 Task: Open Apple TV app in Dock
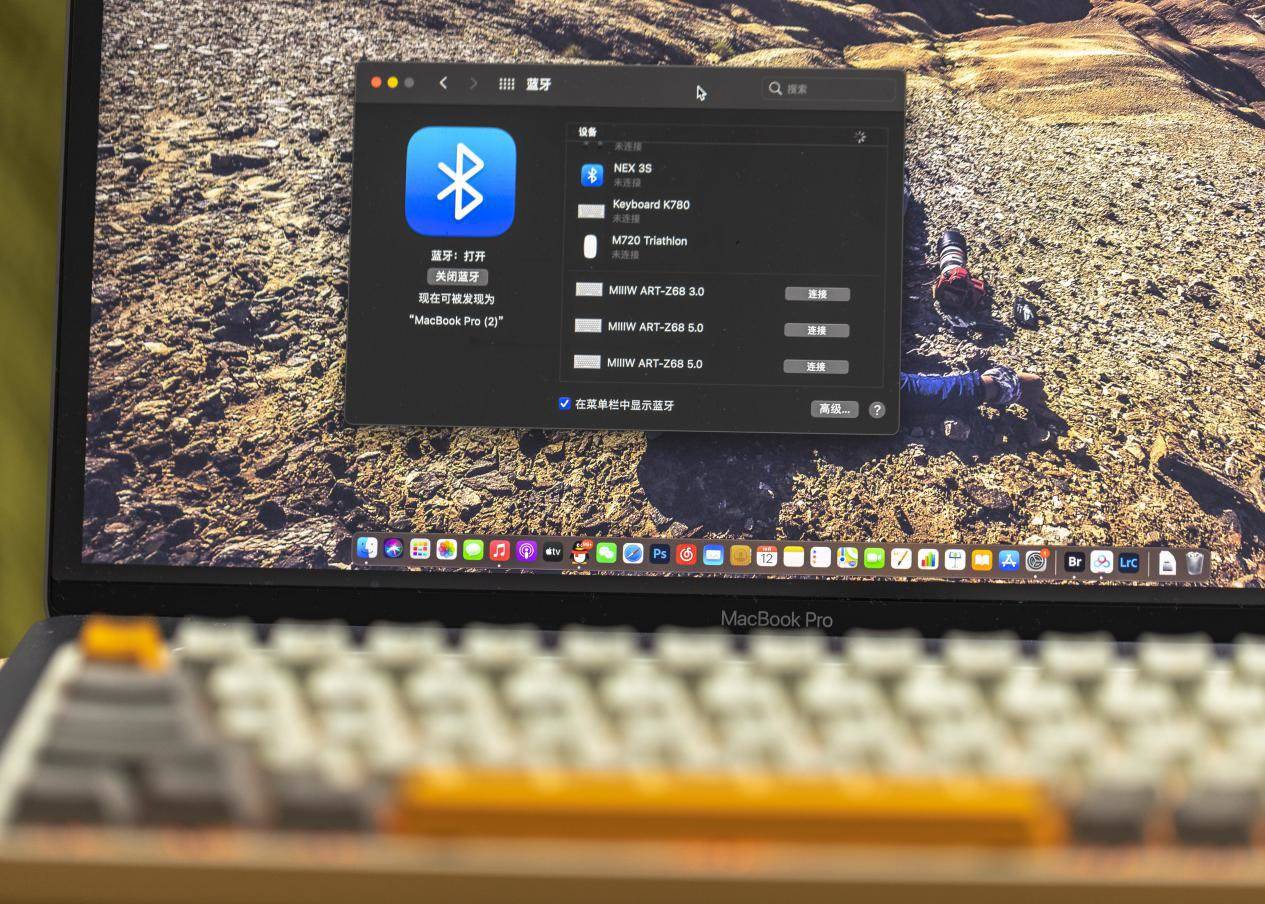(x=553, y=552)
